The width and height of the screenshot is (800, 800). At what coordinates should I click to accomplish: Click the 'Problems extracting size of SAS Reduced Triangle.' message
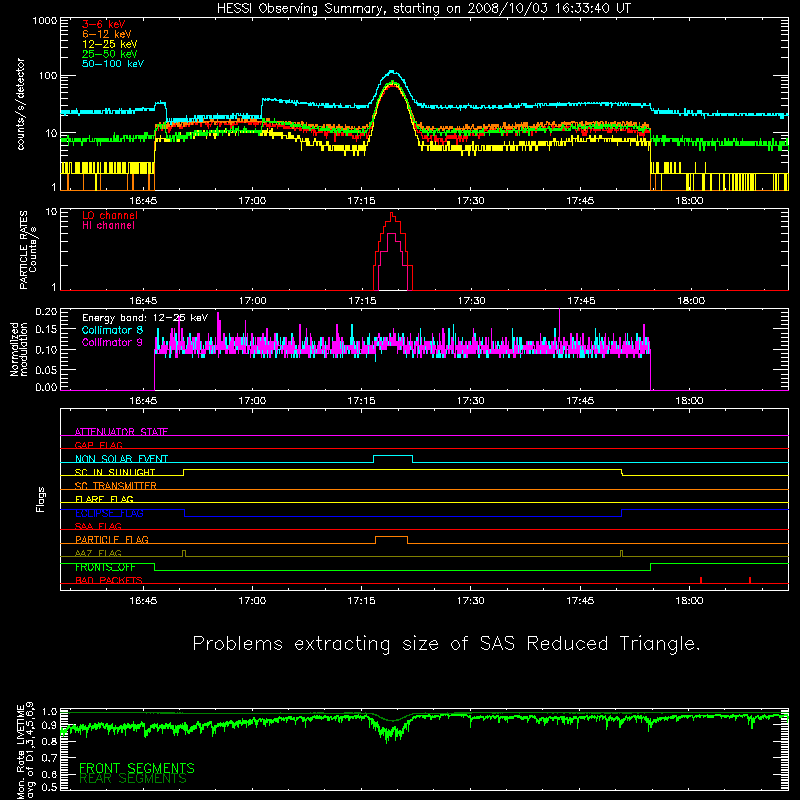446,643
